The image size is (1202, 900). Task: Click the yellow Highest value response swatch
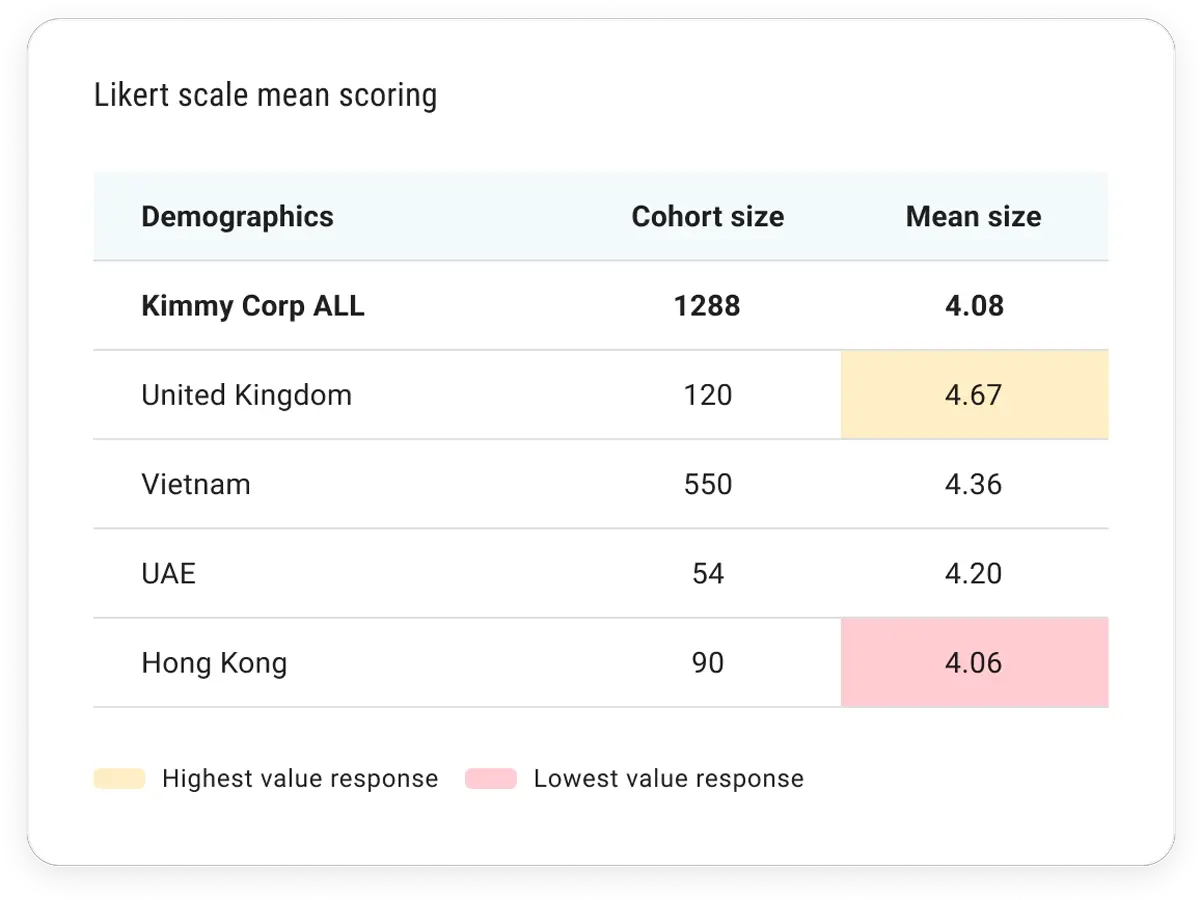[119, 779]
